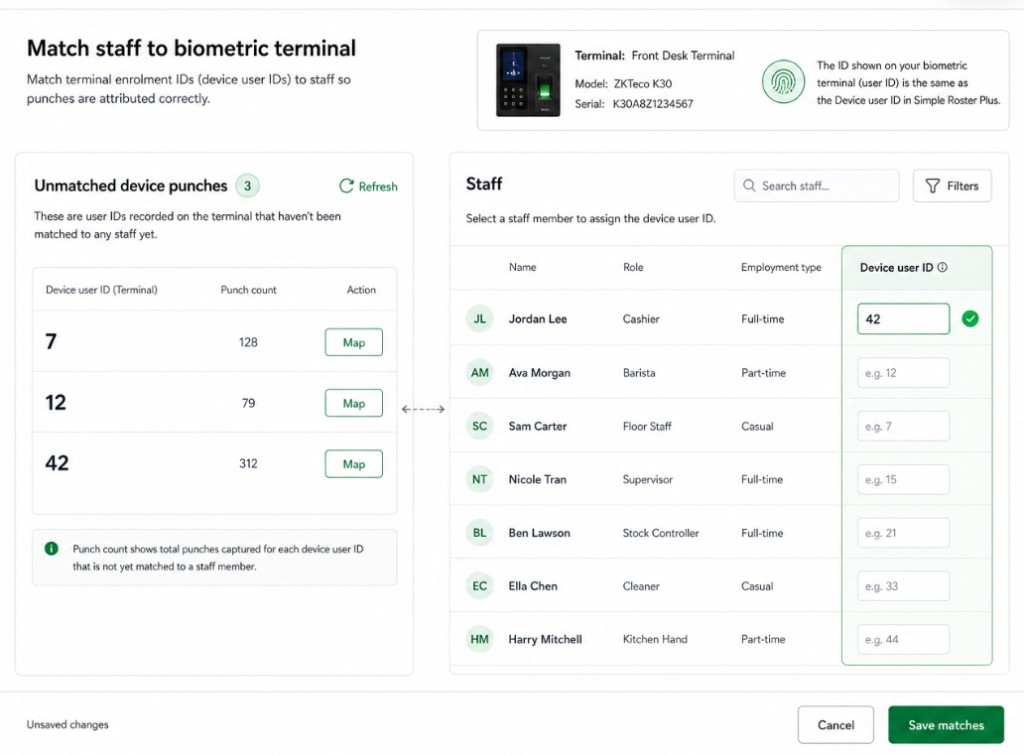Click the NT avatar for Nicole Tran
This screenshot has height=755, width=1024.
[x=479, y=479]
